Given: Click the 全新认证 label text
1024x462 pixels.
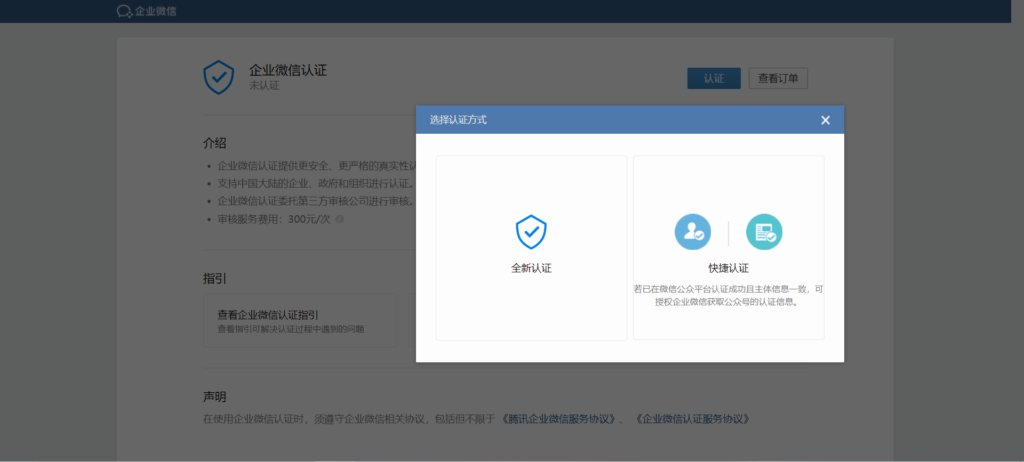Looking at the screenshot, I should pos(531,268).
